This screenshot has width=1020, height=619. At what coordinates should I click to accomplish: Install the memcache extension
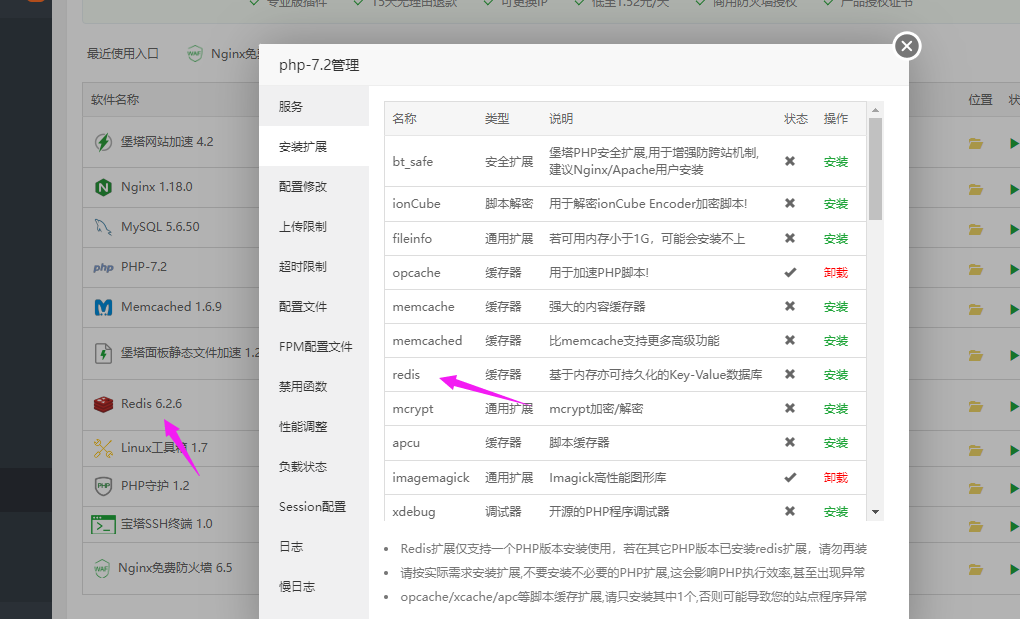click(x=835, y=306)
